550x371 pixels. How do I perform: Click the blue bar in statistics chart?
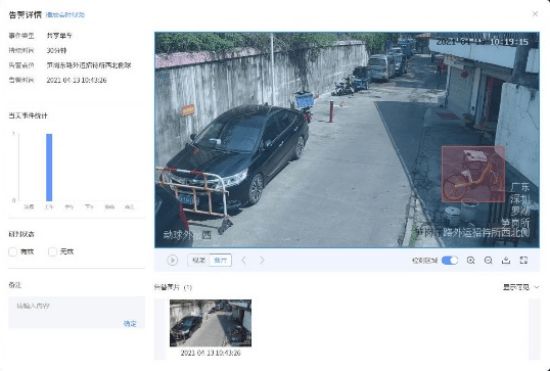(49, 167)
